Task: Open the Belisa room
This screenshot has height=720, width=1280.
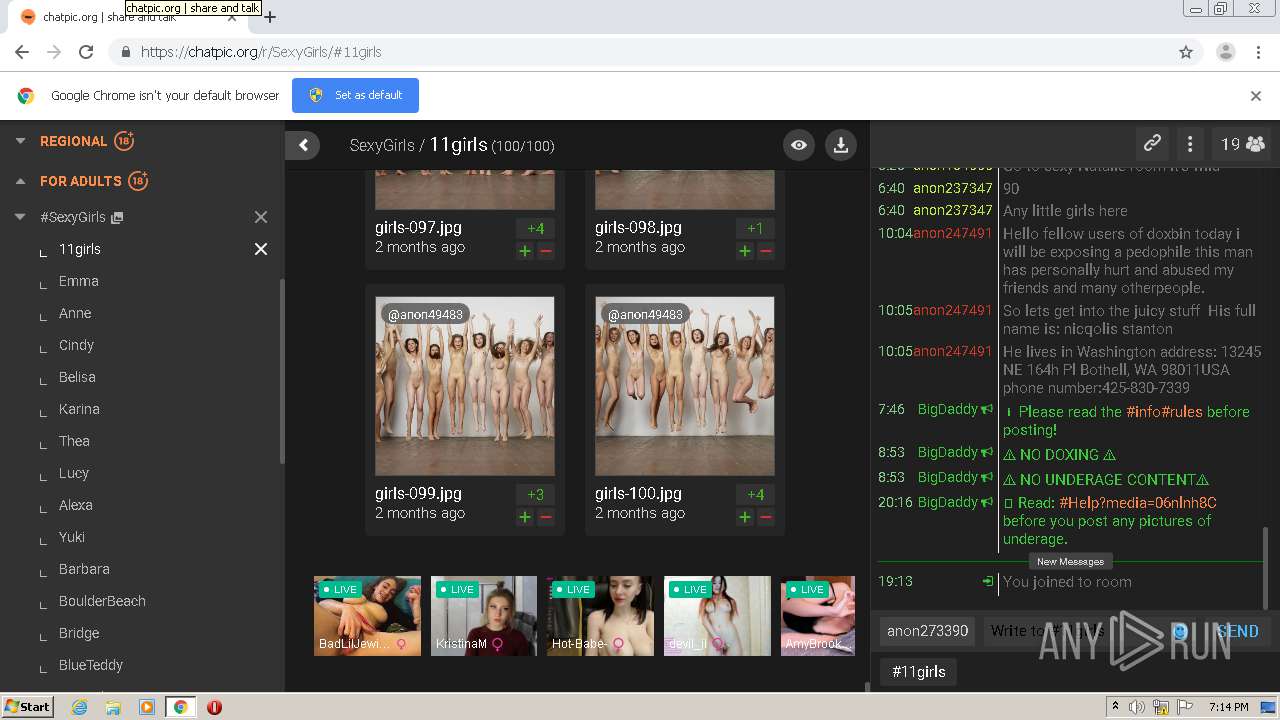Action: coord(77,377)
